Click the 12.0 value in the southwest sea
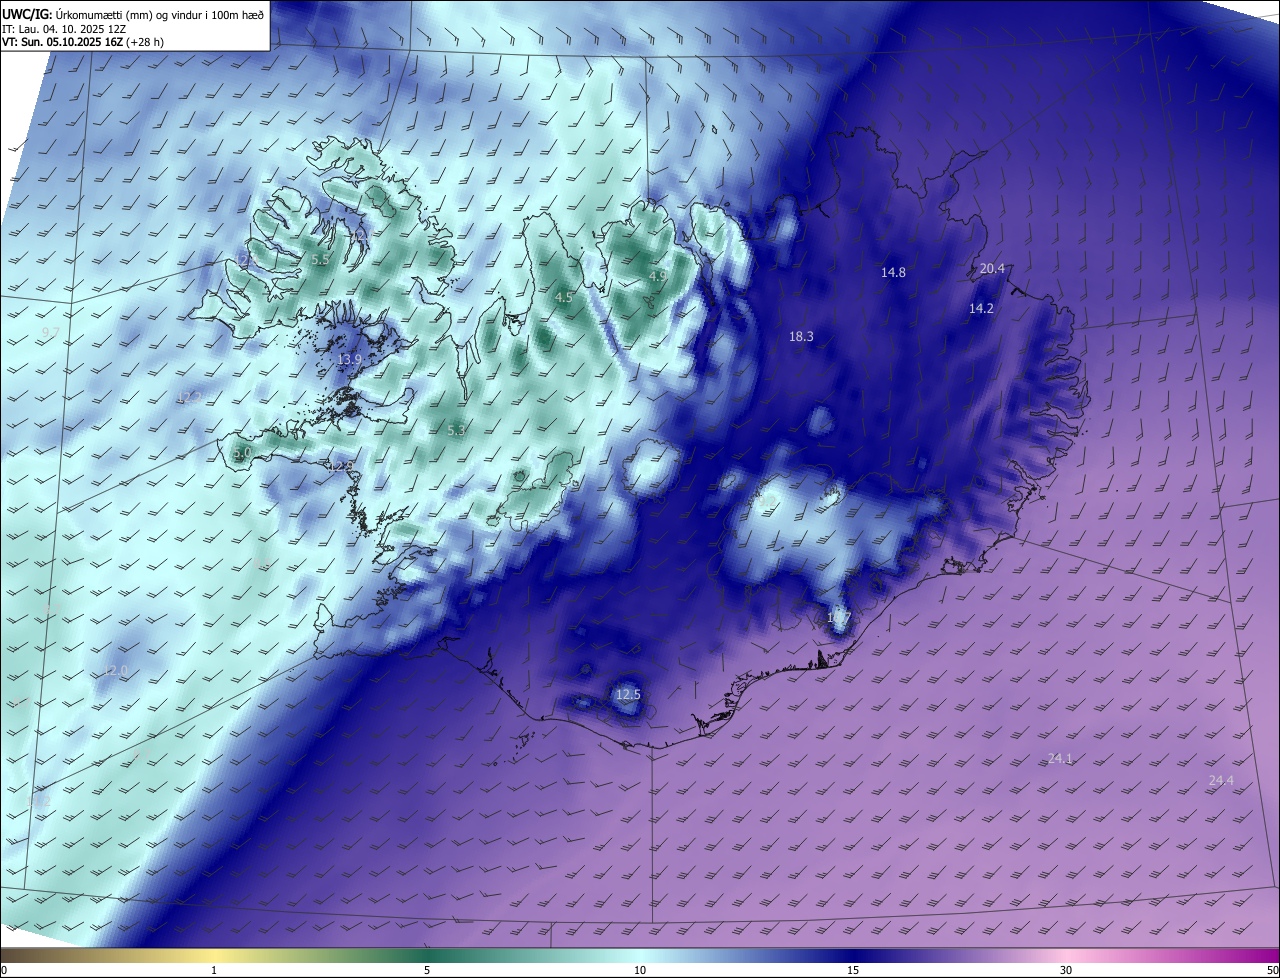1280x978 pixels. (116, 671)
